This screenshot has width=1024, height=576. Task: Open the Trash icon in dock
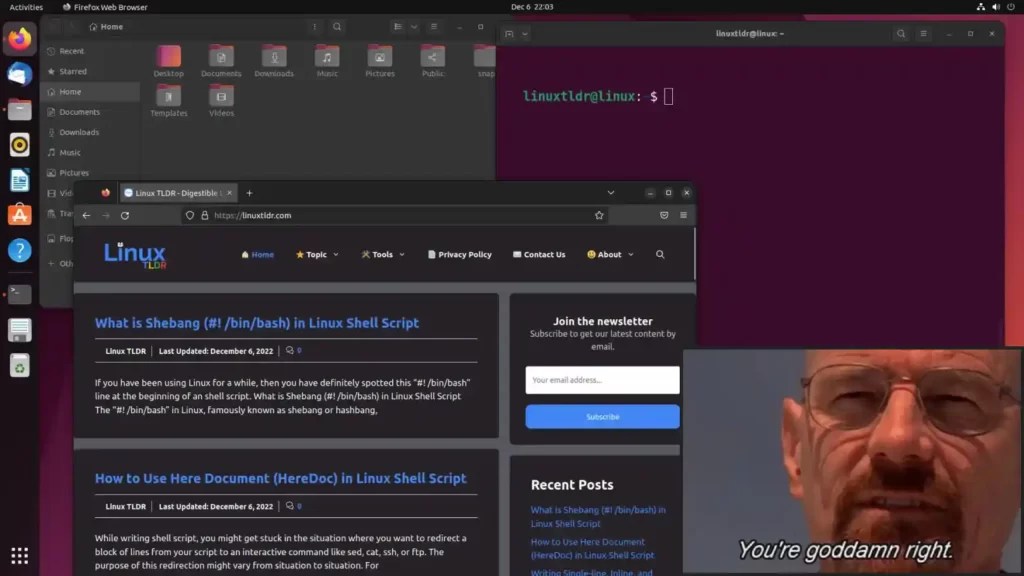(x=20, y=366)
